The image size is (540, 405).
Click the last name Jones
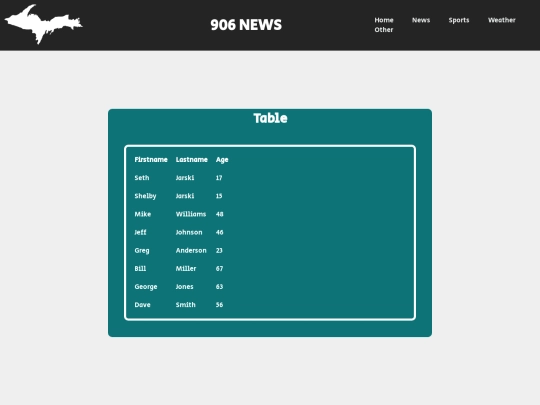pos(185,287)
